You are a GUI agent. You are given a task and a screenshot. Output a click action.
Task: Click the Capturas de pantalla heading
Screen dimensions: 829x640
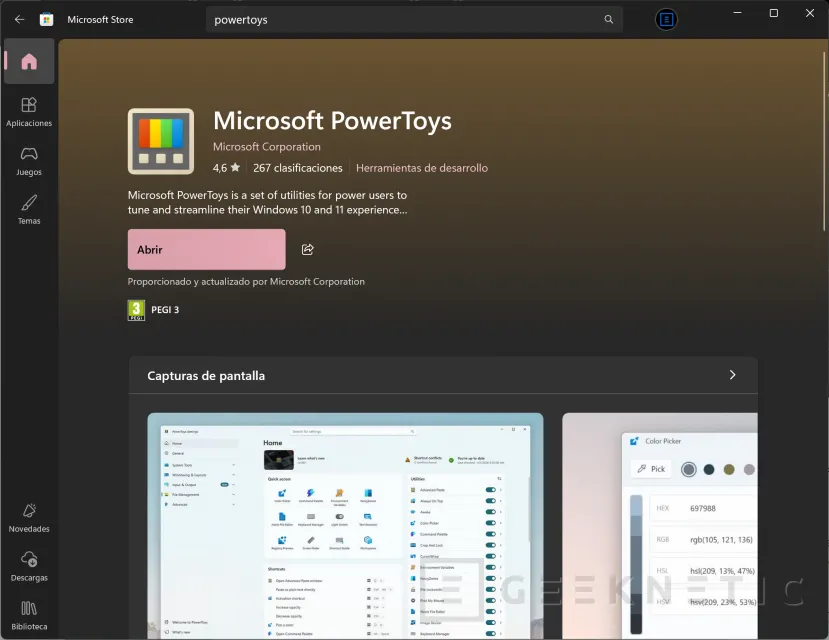tap(206, 376)
